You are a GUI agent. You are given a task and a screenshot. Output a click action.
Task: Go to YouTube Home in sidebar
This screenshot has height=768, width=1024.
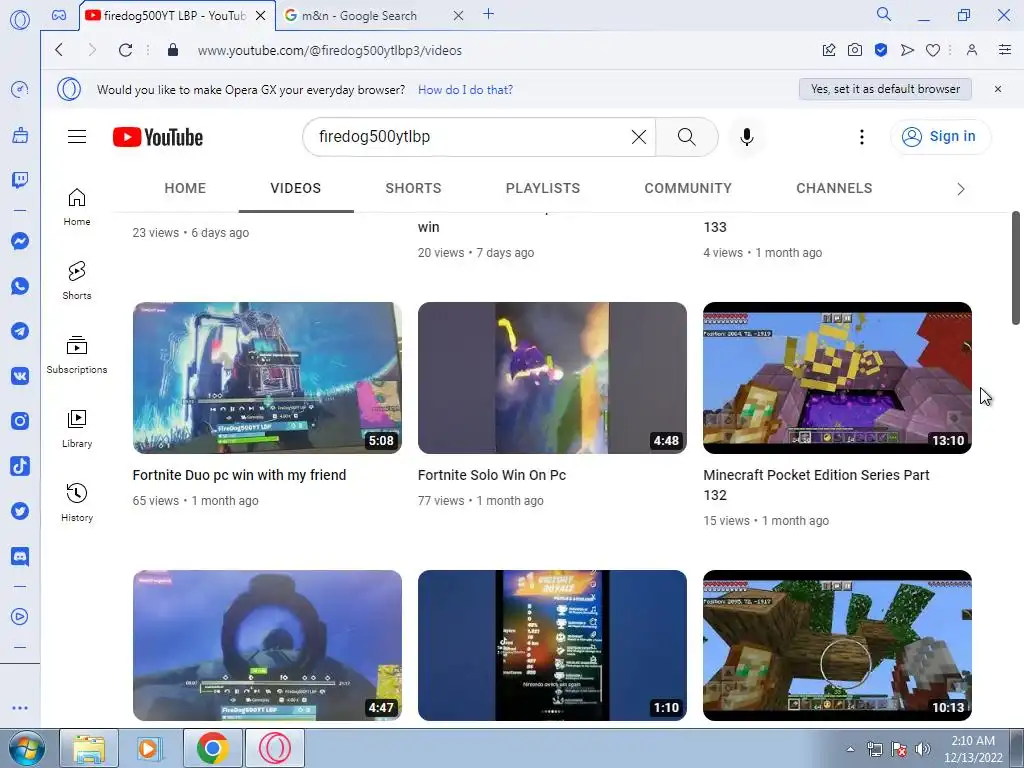coord(77,207)
